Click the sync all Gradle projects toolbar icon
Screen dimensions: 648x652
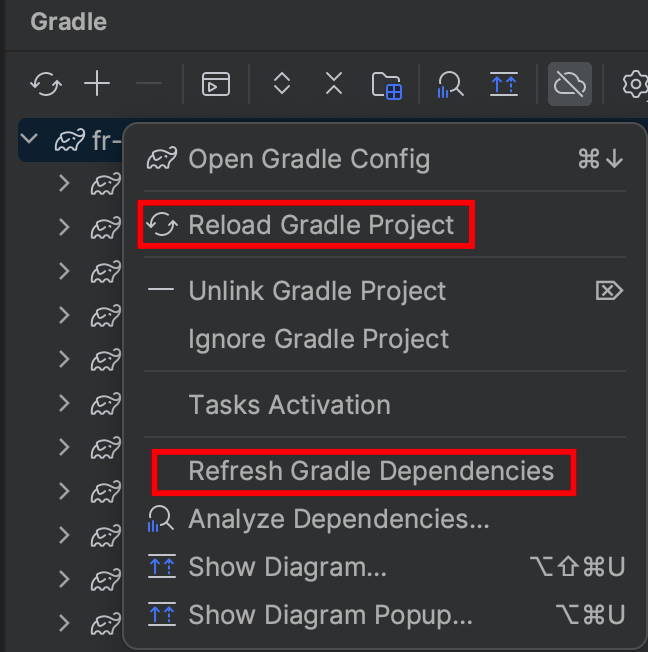point(46,84)
